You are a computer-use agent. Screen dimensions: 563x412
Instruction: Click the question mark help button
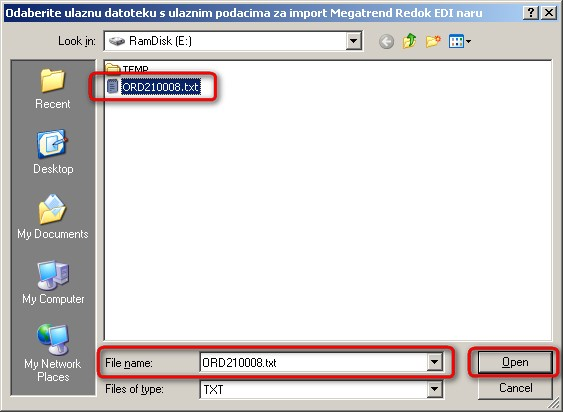[x=531, y=13]
